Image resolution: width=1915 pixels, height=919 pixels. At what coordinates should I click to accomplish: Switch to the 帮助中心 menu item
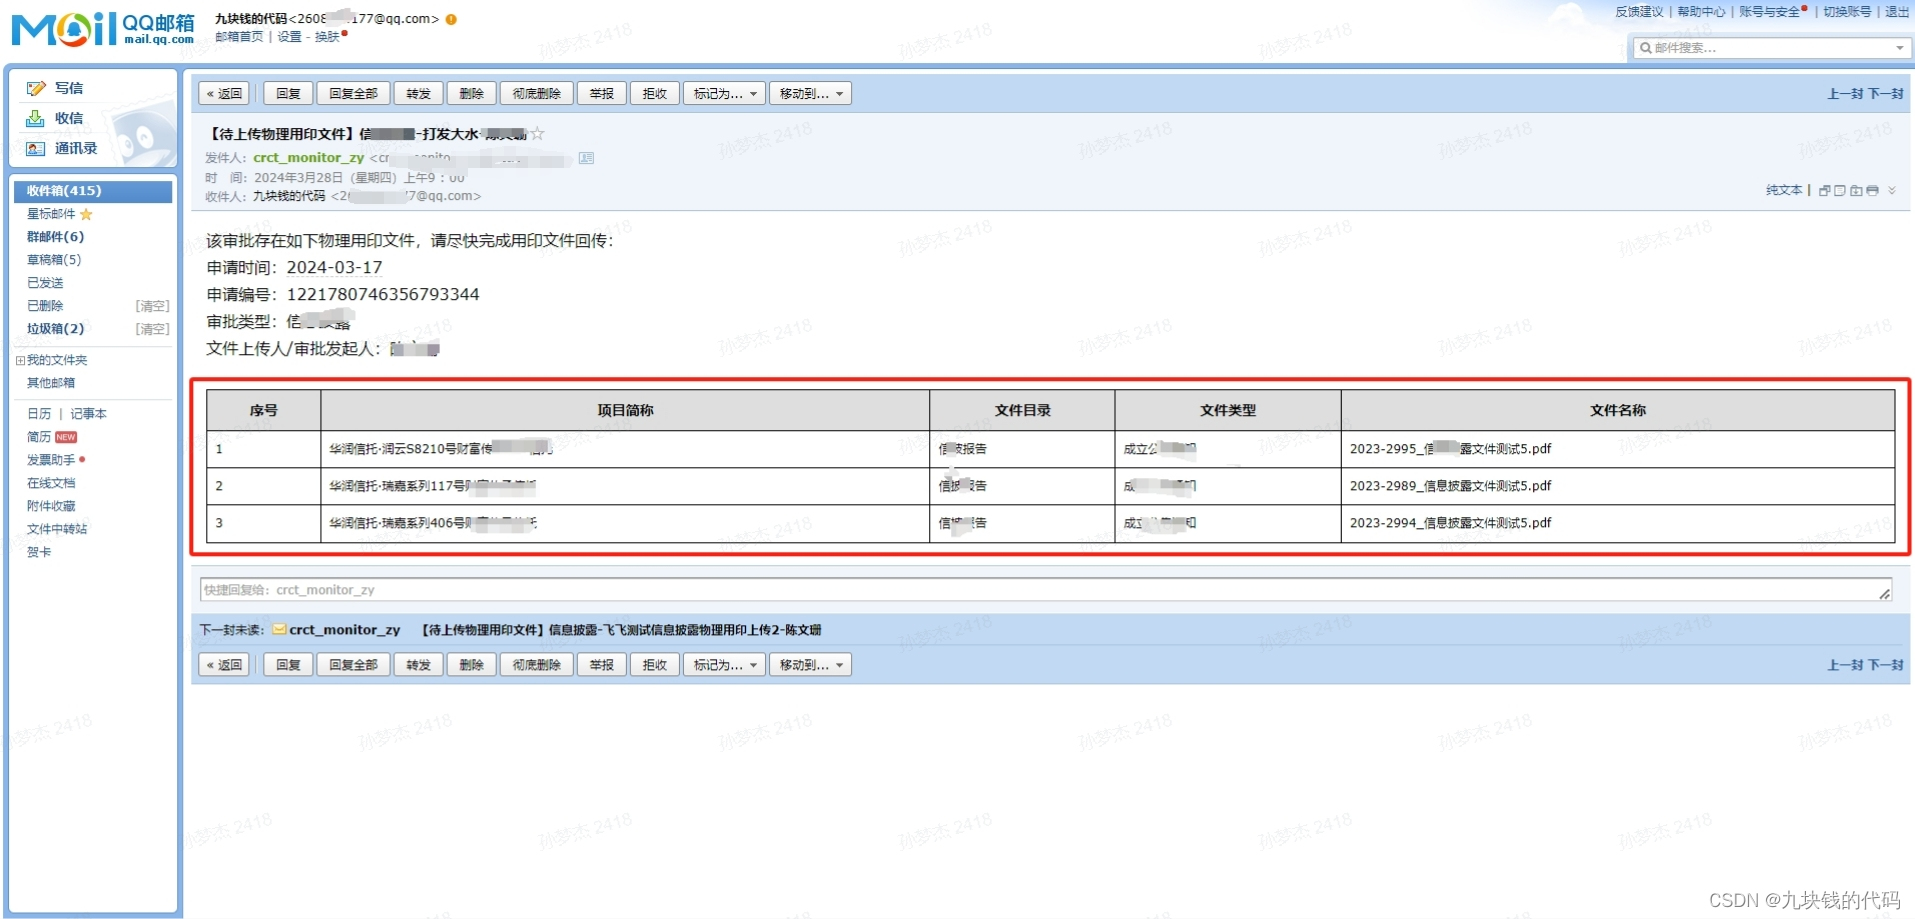point(1702,12)
